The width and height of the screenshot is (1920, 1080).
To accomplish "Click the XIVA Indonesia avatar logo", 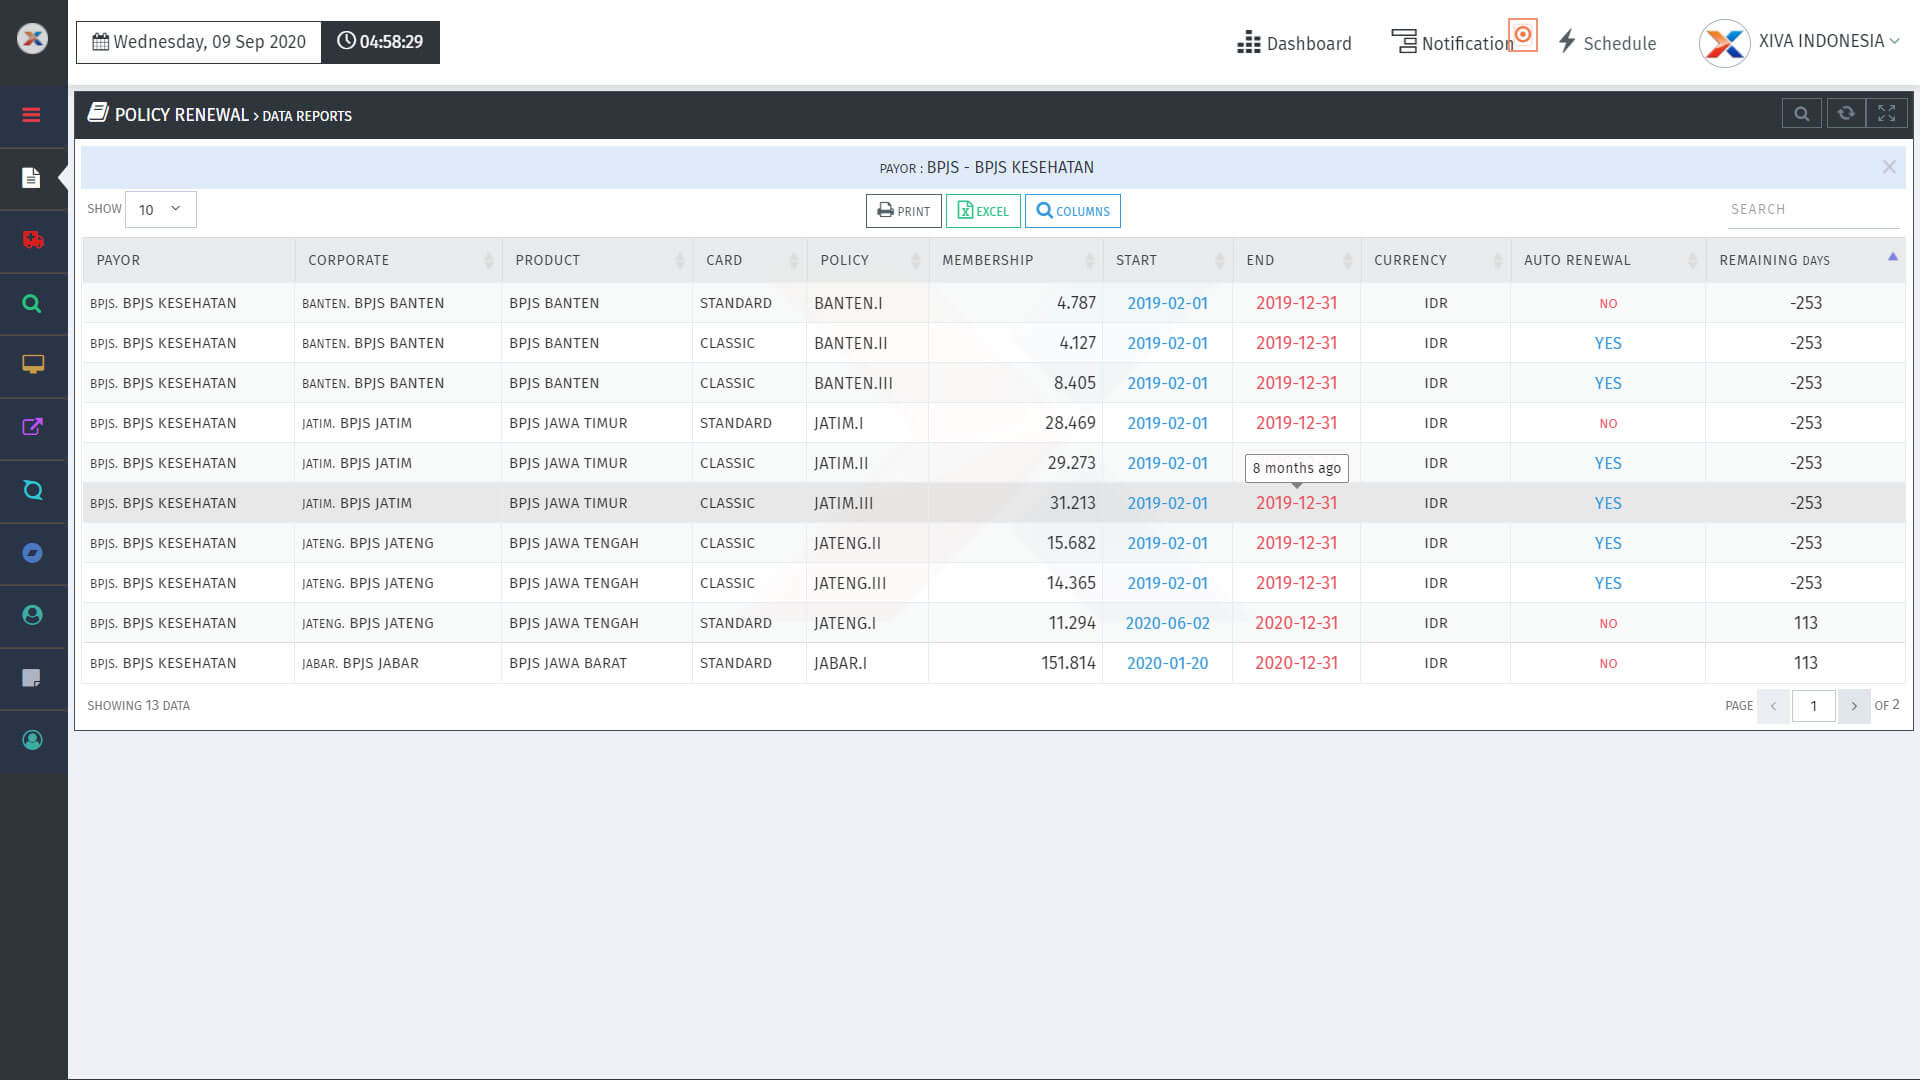I will pyautogui.click(x=1724, y=43).
